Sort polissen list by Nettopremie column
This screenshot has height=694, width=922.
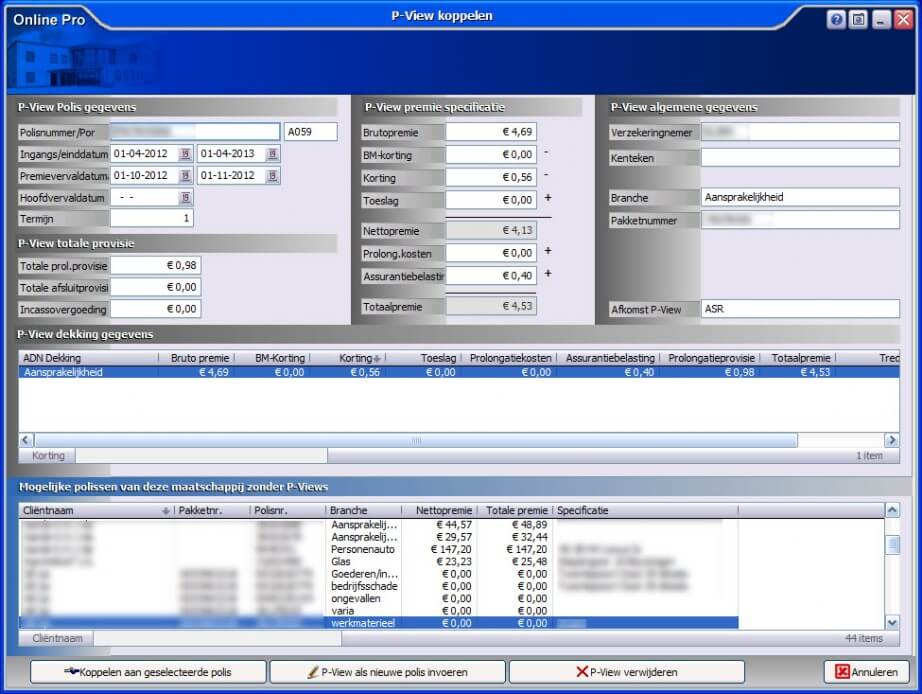pos(439,511)
